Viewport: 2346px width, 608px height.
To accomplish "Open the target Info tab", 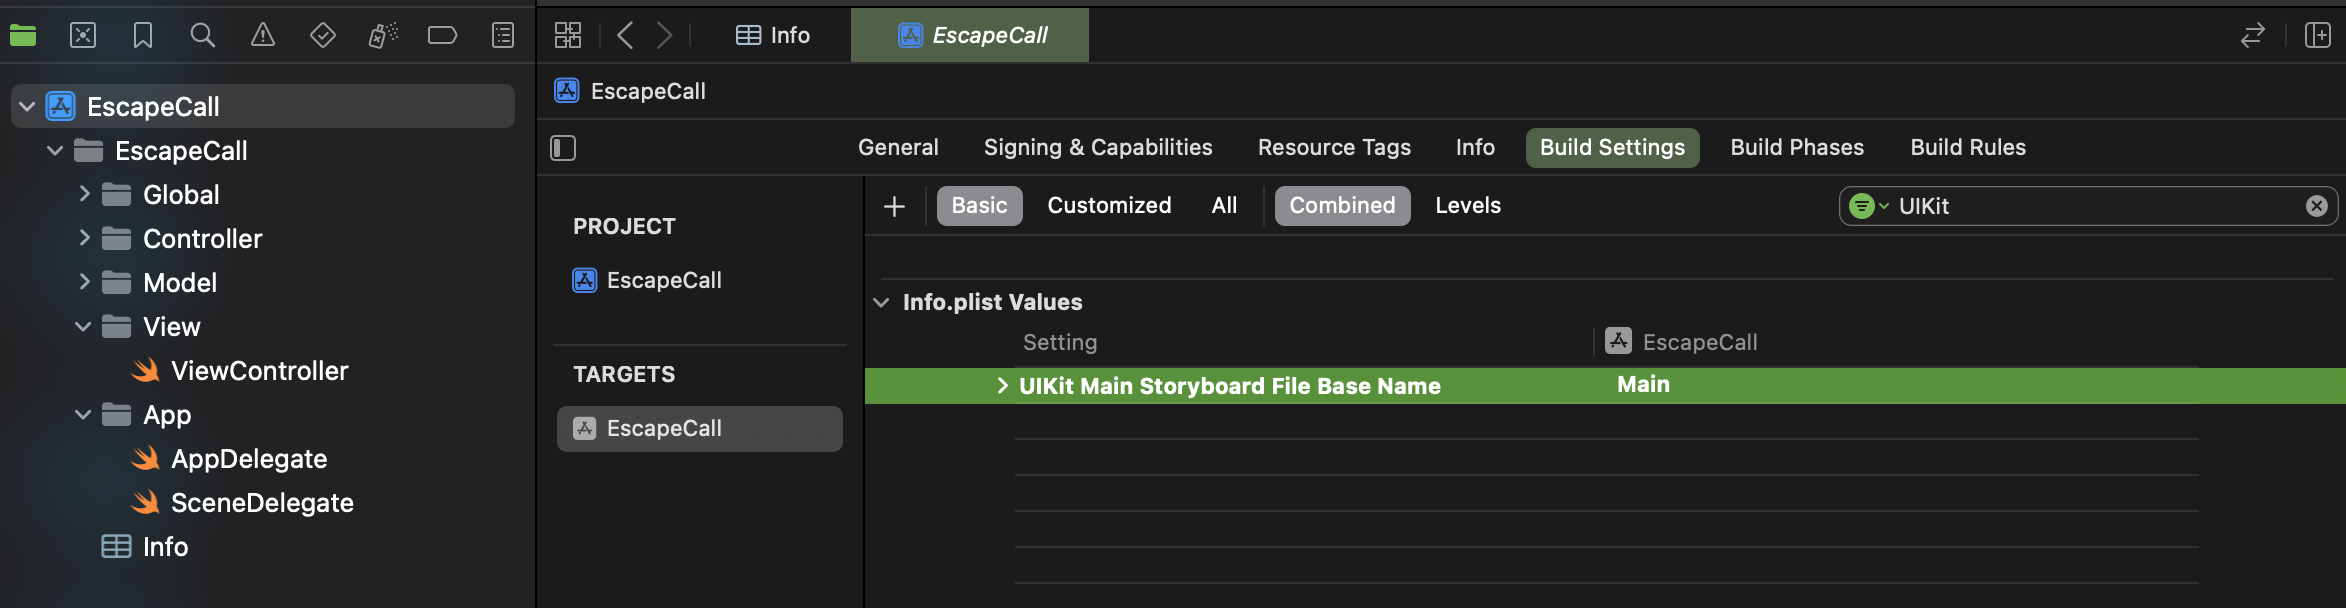I will [1475, 148].
